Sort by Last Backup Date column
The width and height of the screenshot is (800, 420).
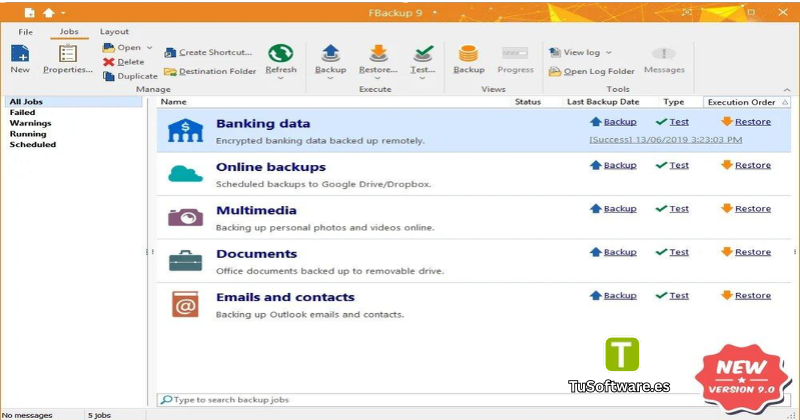[603, 102]
